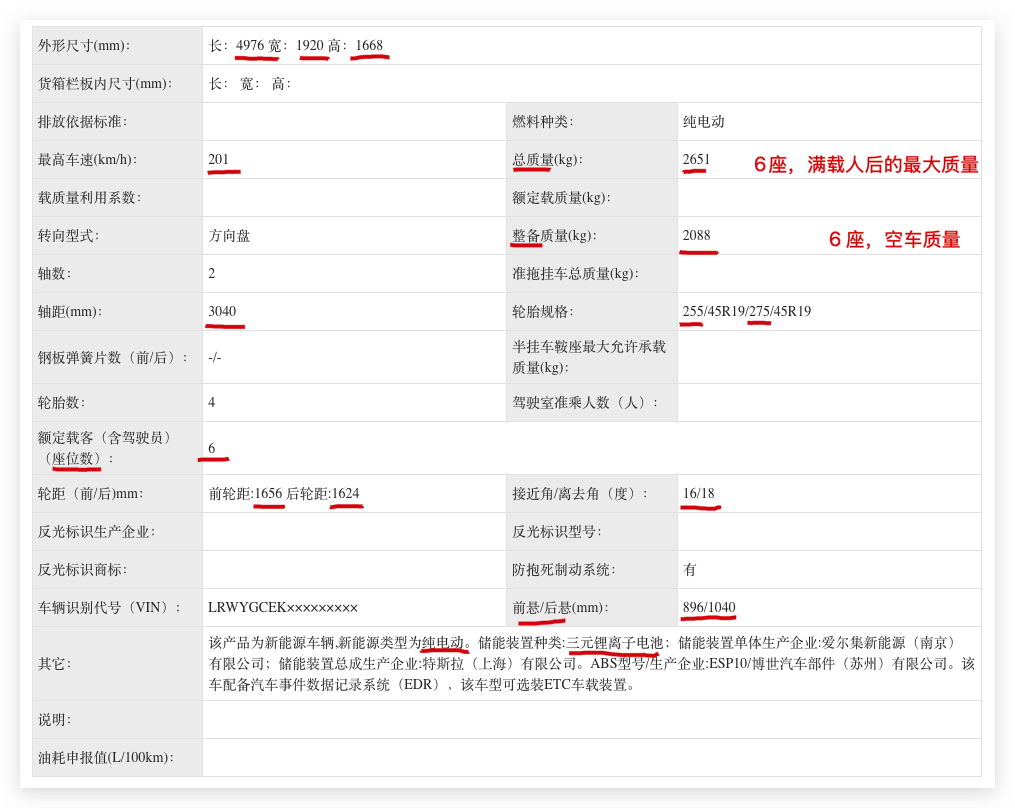Click the 准拖挂车总质量(kg) label

click(x=575, y=273)
